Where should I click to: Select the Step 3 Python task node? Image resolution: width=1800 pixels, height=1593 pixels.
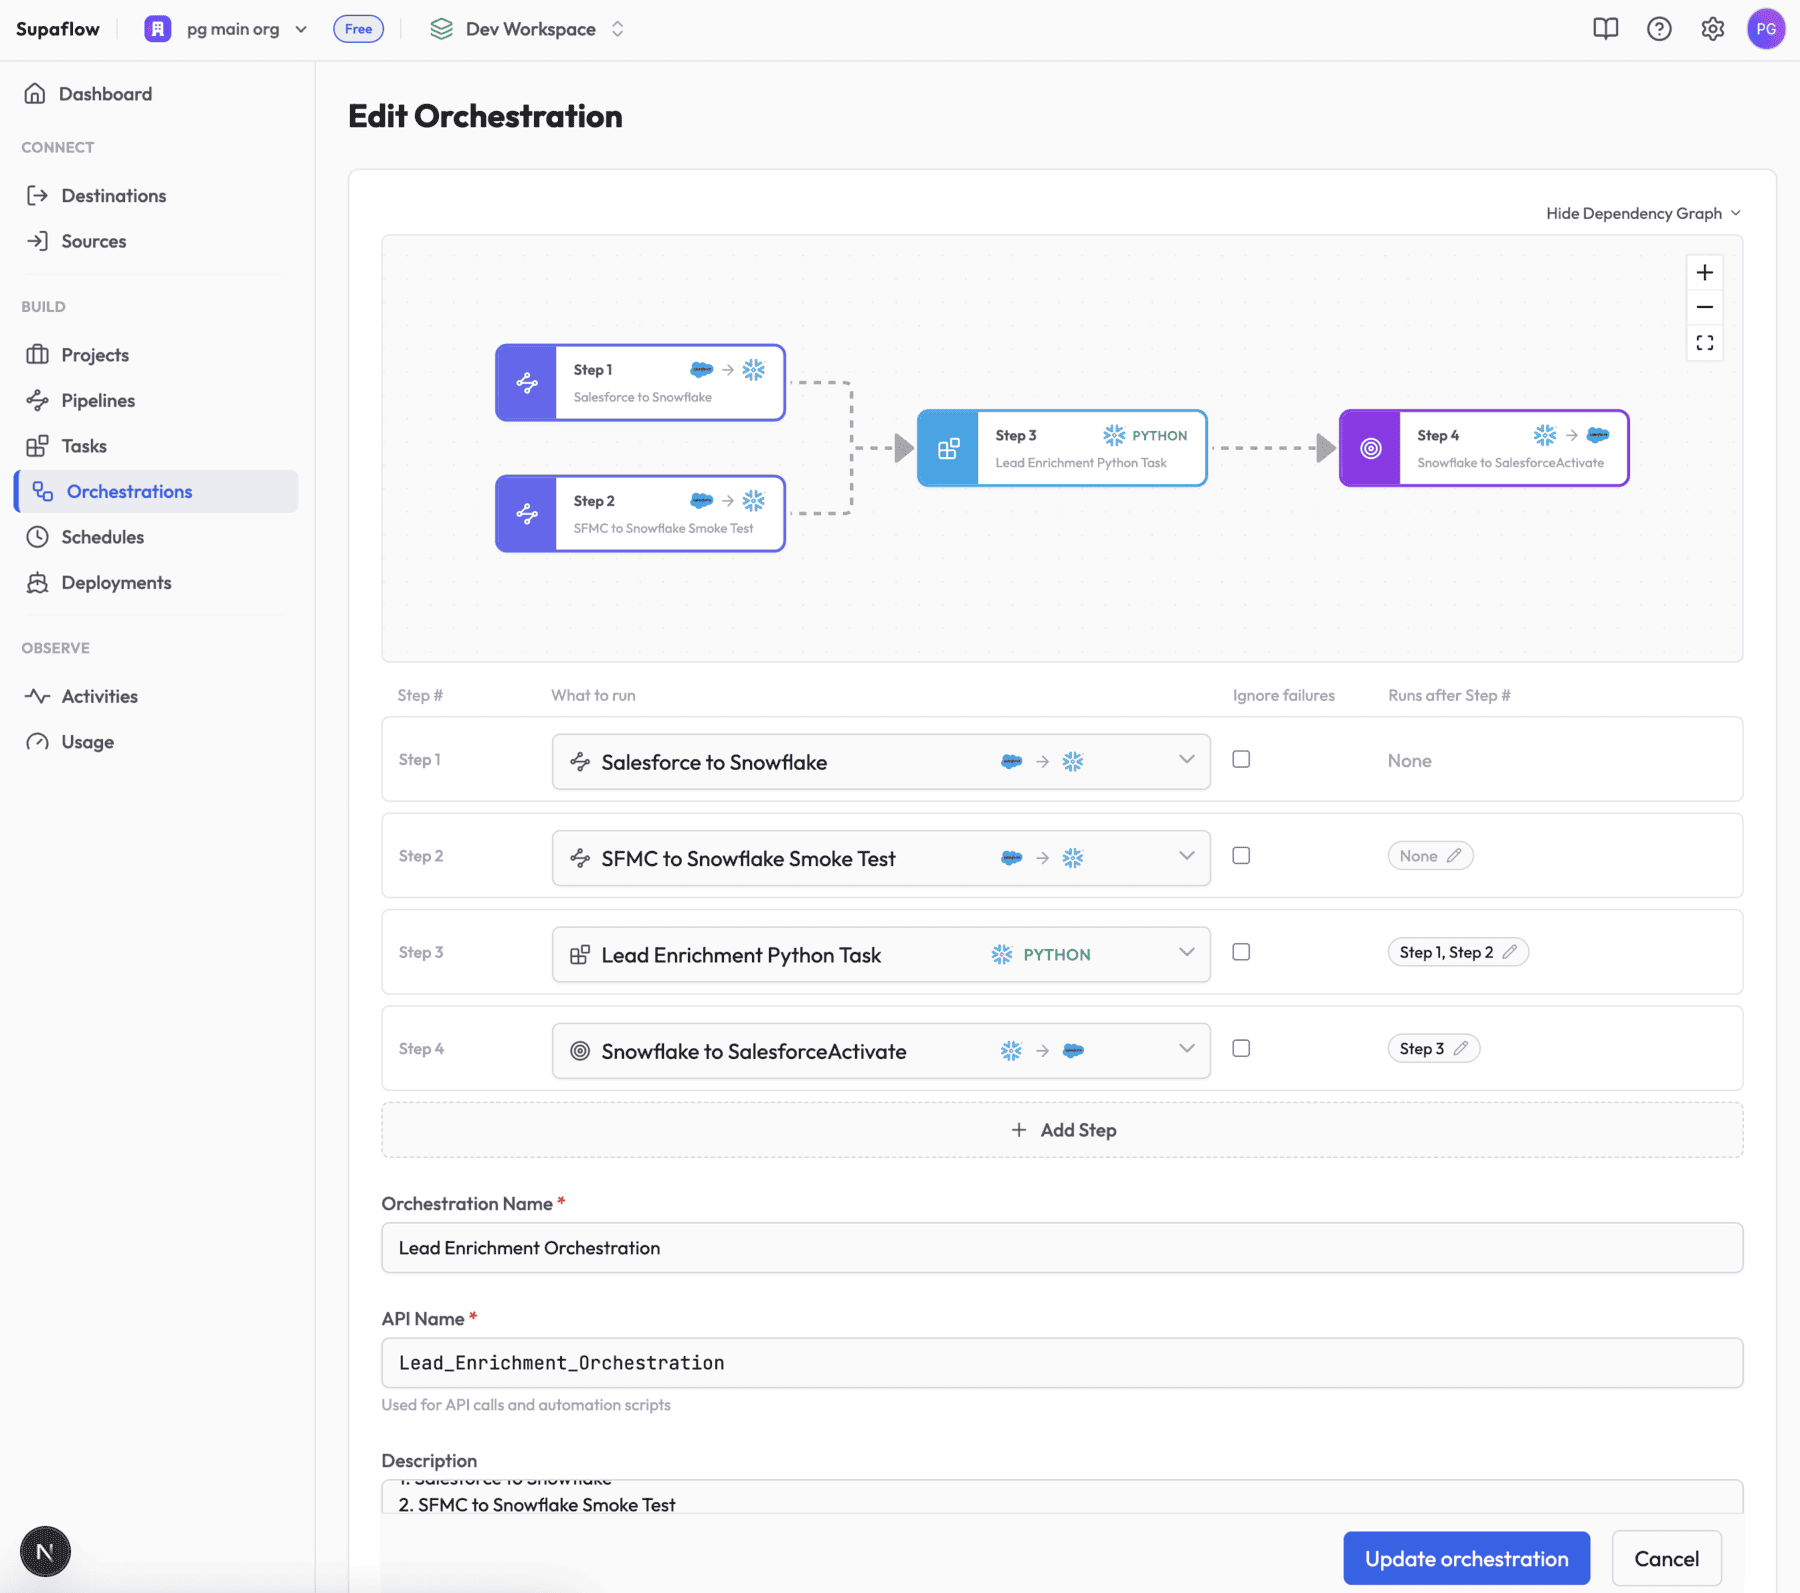[1062, 448]
